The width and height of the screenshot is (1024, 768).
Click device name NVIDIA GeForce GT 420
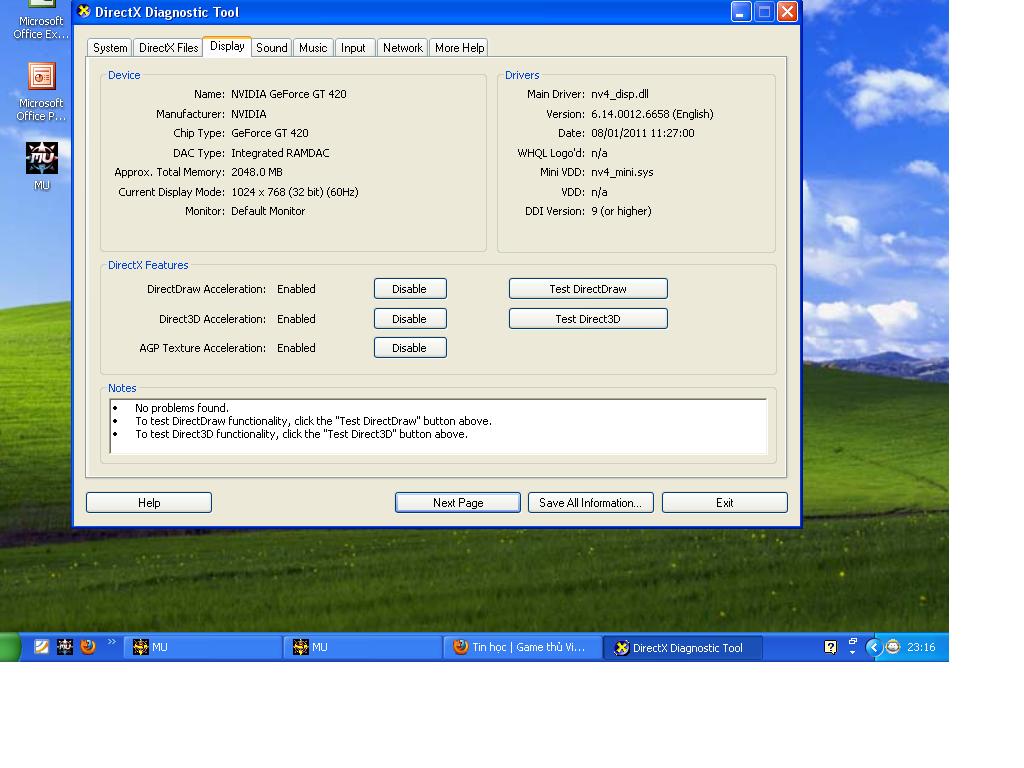click(x=289, y=94)
